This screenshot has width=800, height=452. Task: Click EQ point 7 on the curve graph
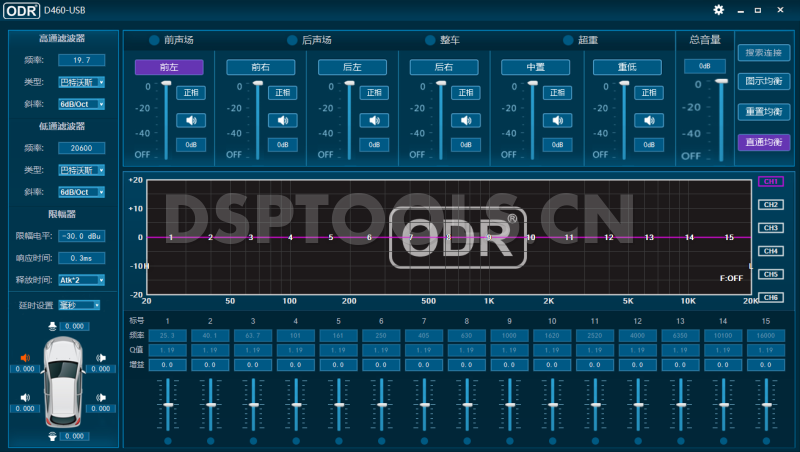coord(411,237)
